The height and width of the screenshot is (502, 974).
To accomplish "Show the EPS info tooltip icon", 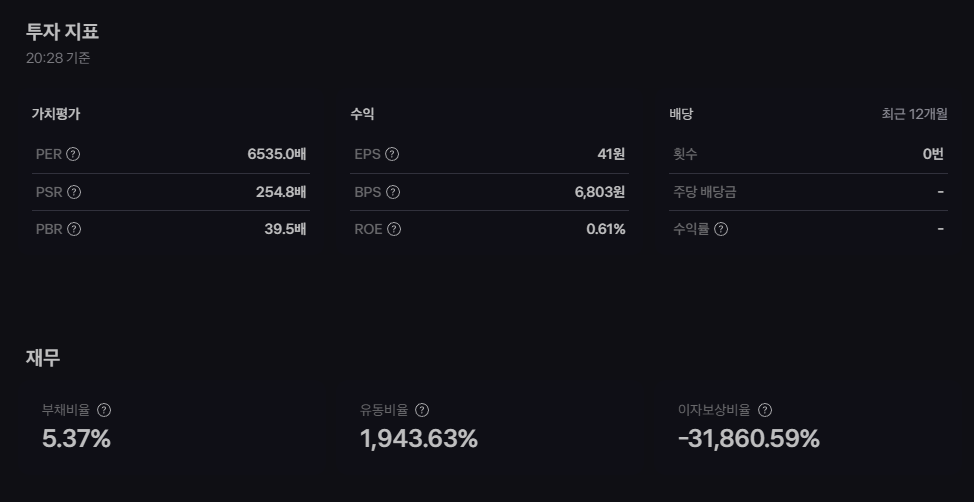I will click(x=392, y=154).
